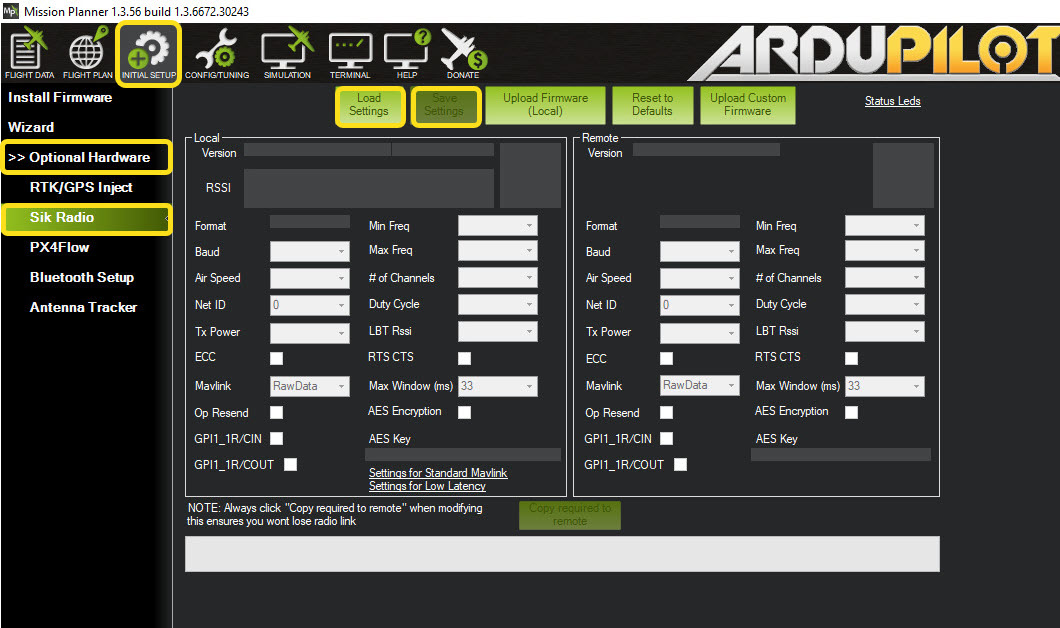Expand the Remote Tx Power dropdown

click(x=700, y=332)
